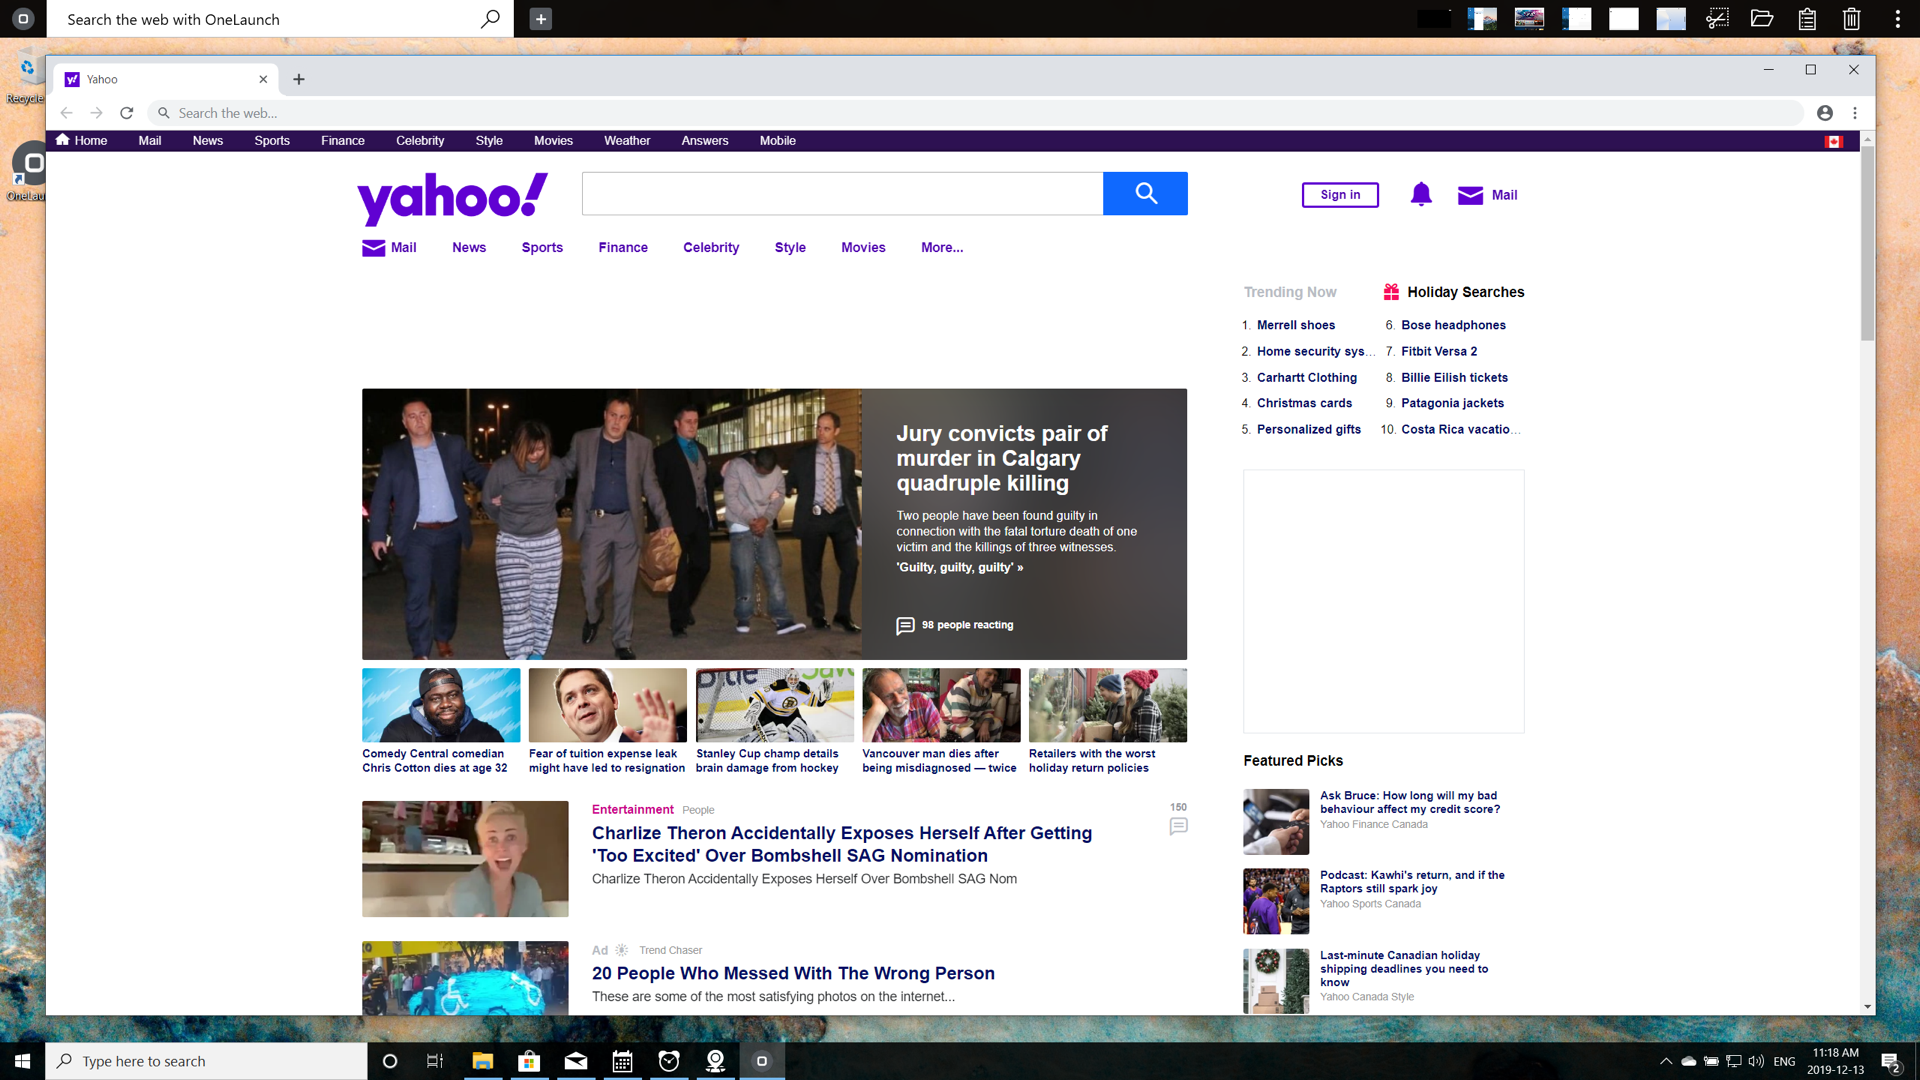Open the OneLaunch three-dot menu
The height and width of the screenshot is (1080, 1920).
(x=1897, y=19)
